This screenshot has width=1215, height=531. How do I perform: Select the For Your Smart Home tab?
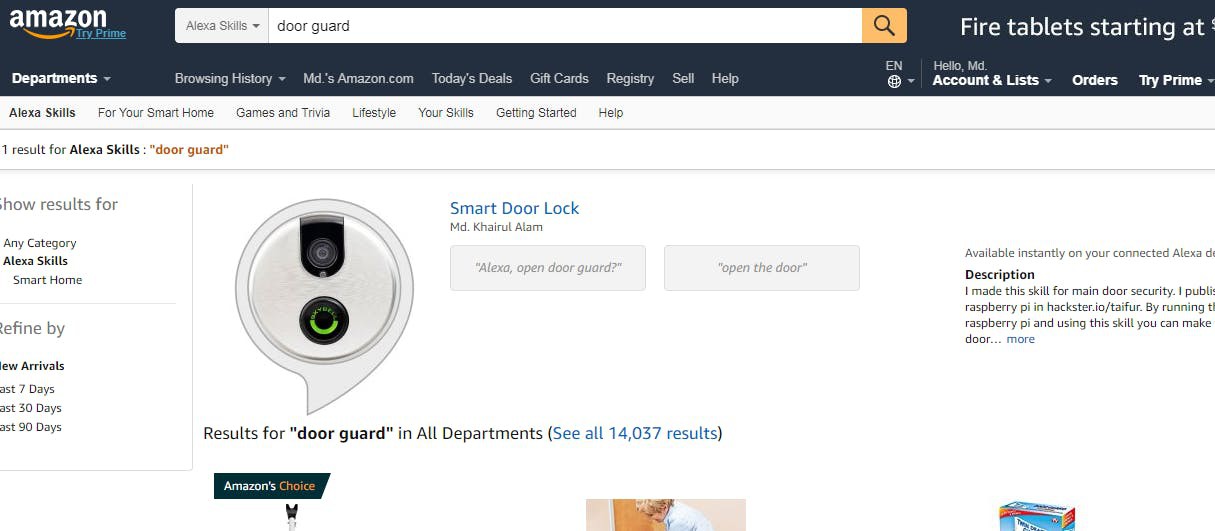(x=156, y=113)
